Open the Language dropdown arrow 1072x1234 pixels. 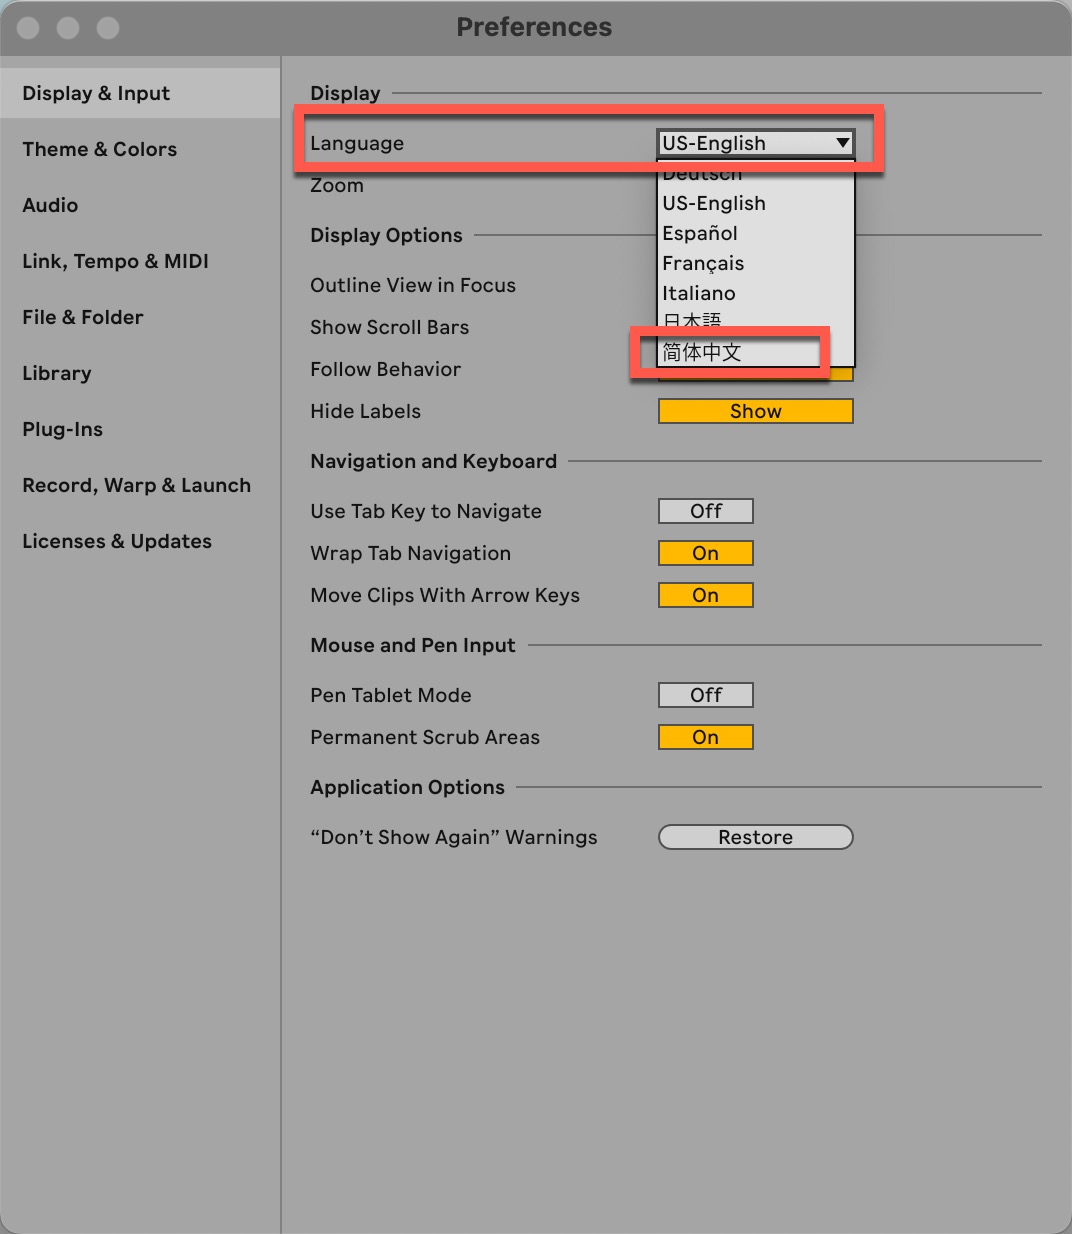tap(842, 143)
